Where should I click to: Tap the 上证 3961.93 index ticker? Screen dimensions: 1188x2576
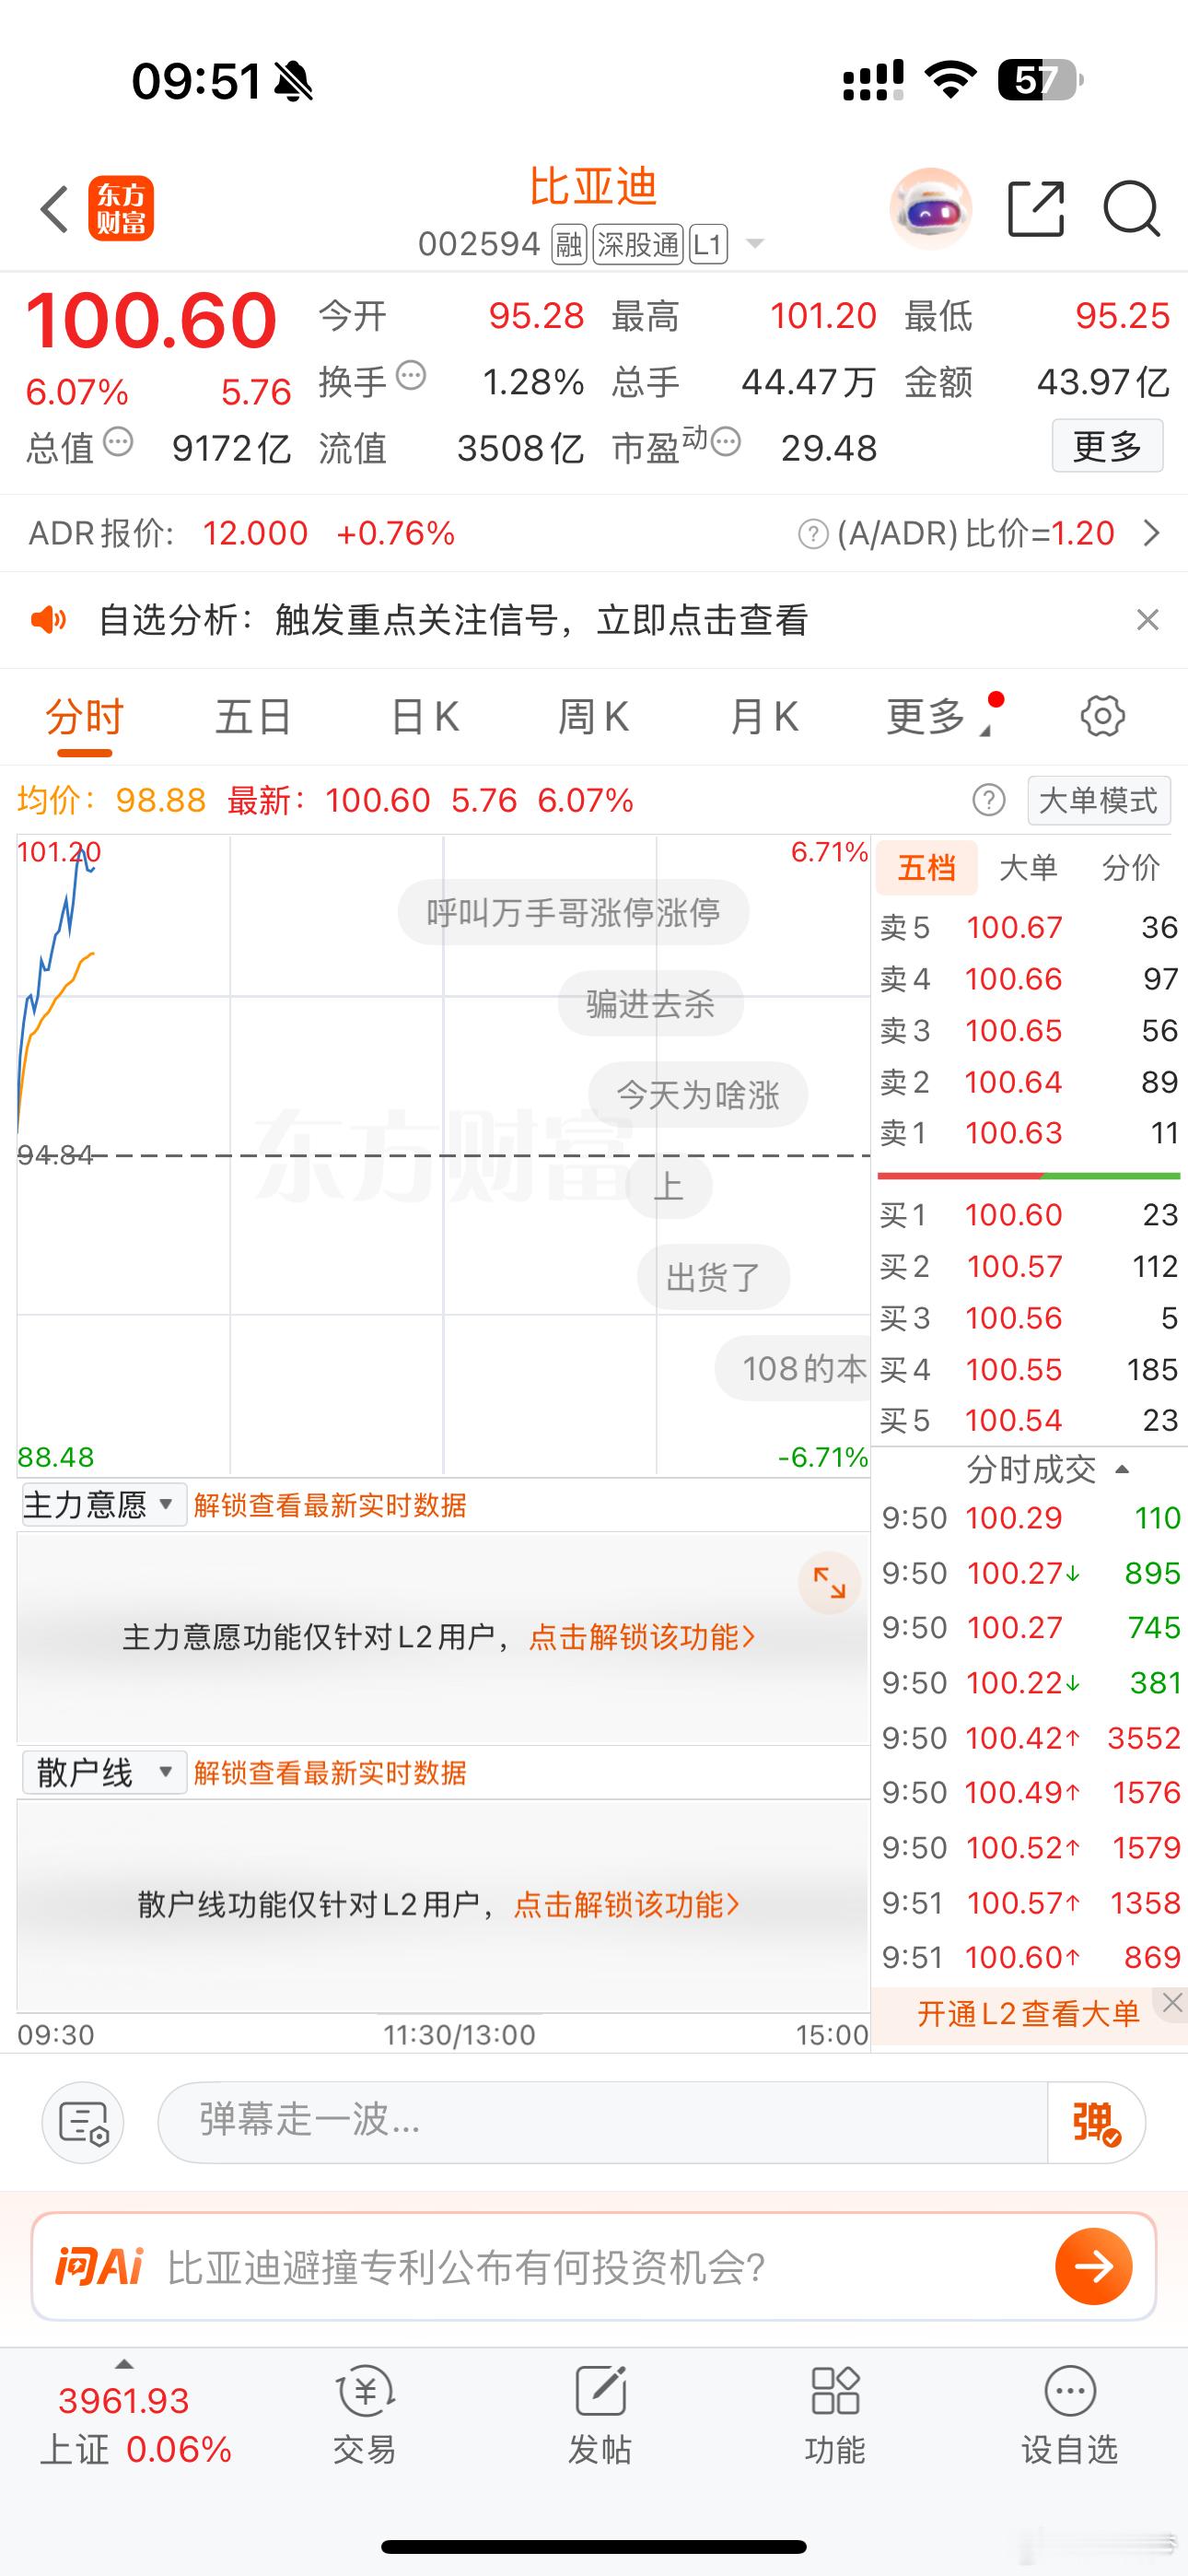(x=136, y=2424)
